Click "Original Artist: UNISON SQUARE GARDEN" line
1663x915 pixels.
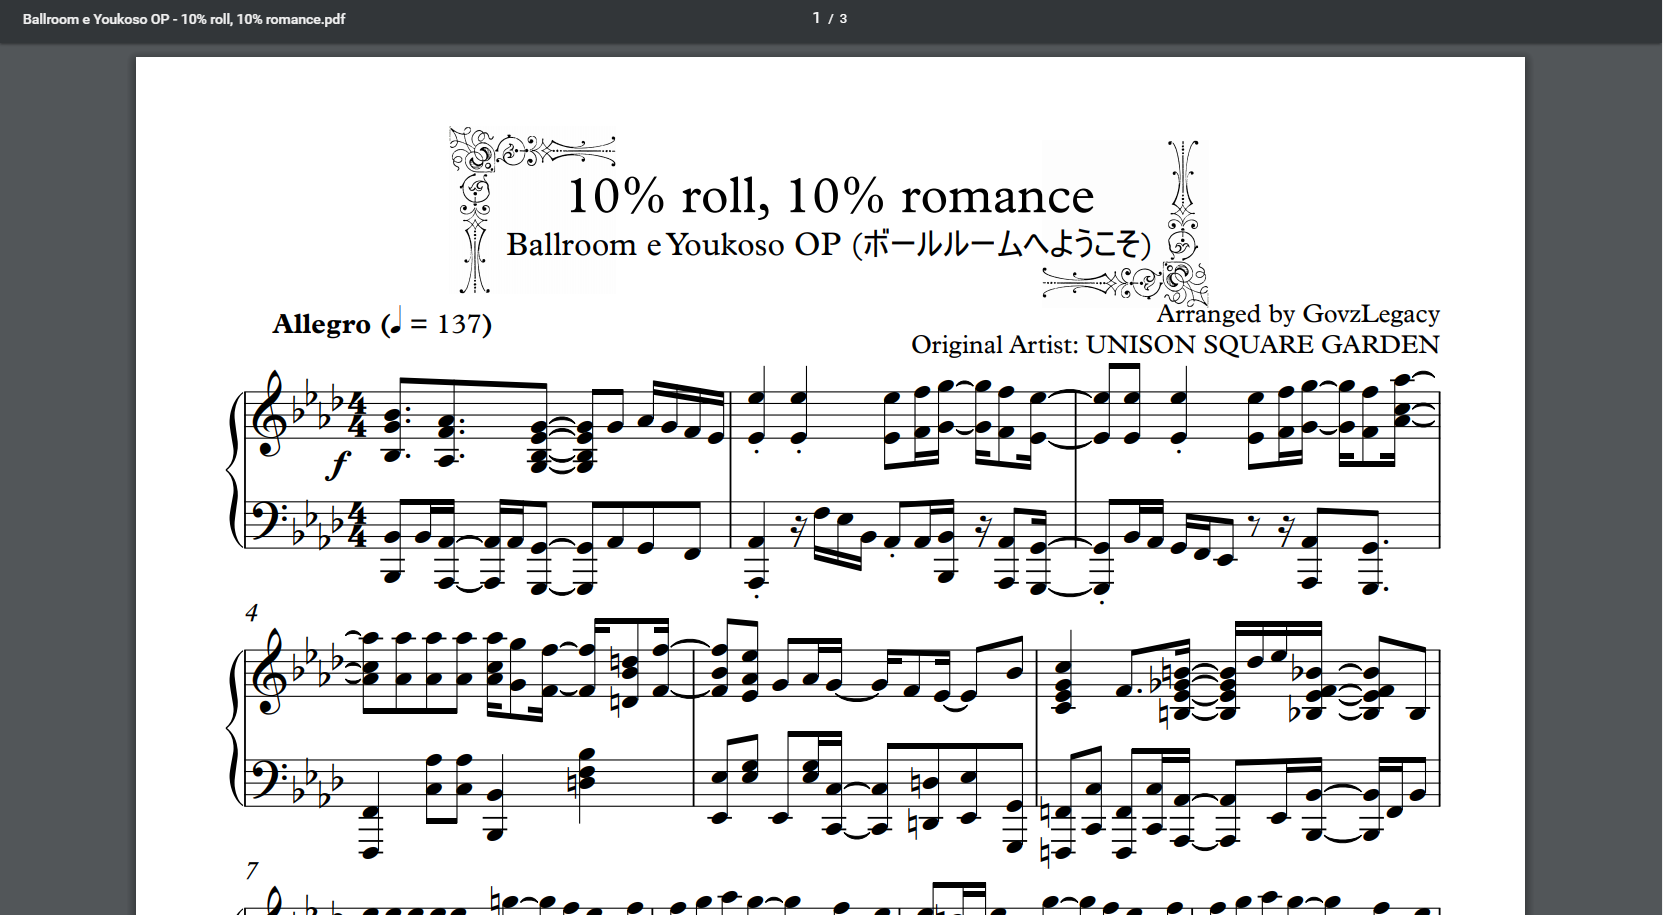coord(1174,345)
